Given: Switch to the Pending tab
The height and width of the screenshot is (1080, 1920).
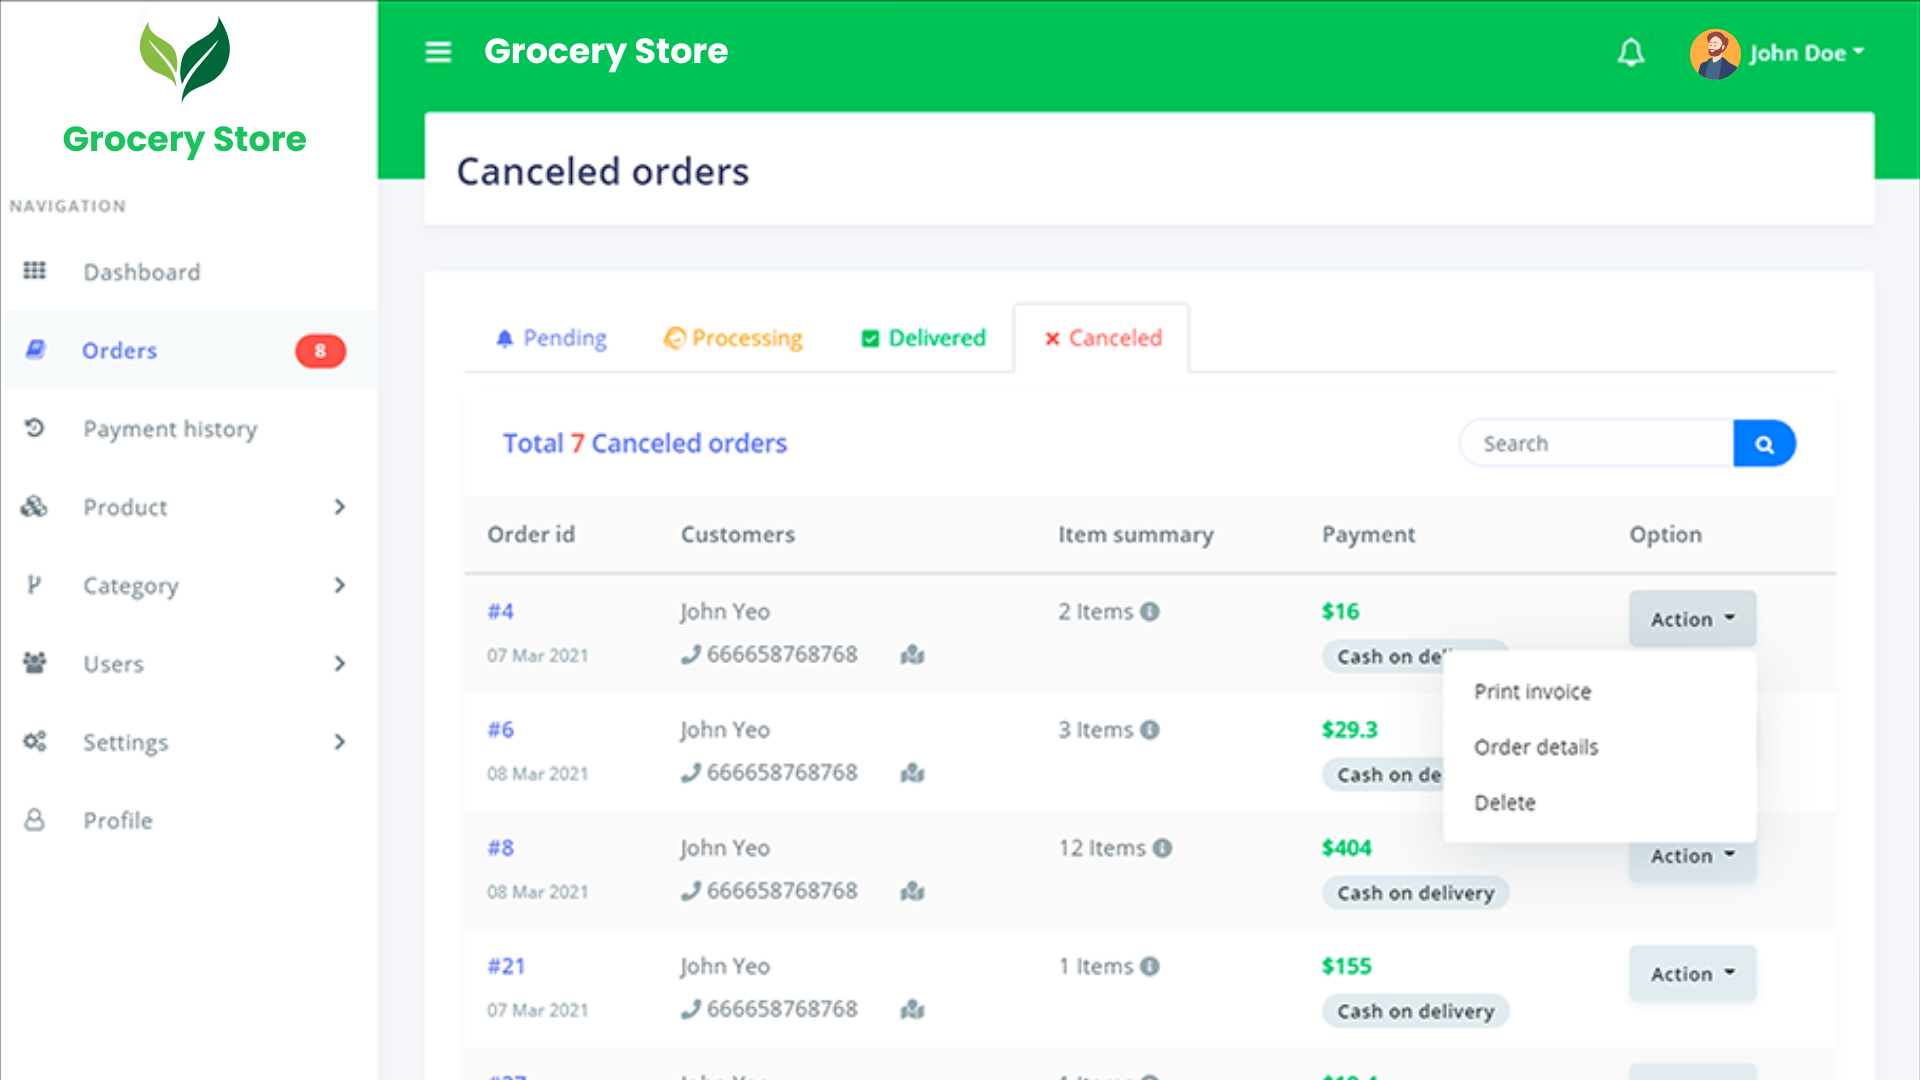Looking at the screenshot, I should click(551, 338).
